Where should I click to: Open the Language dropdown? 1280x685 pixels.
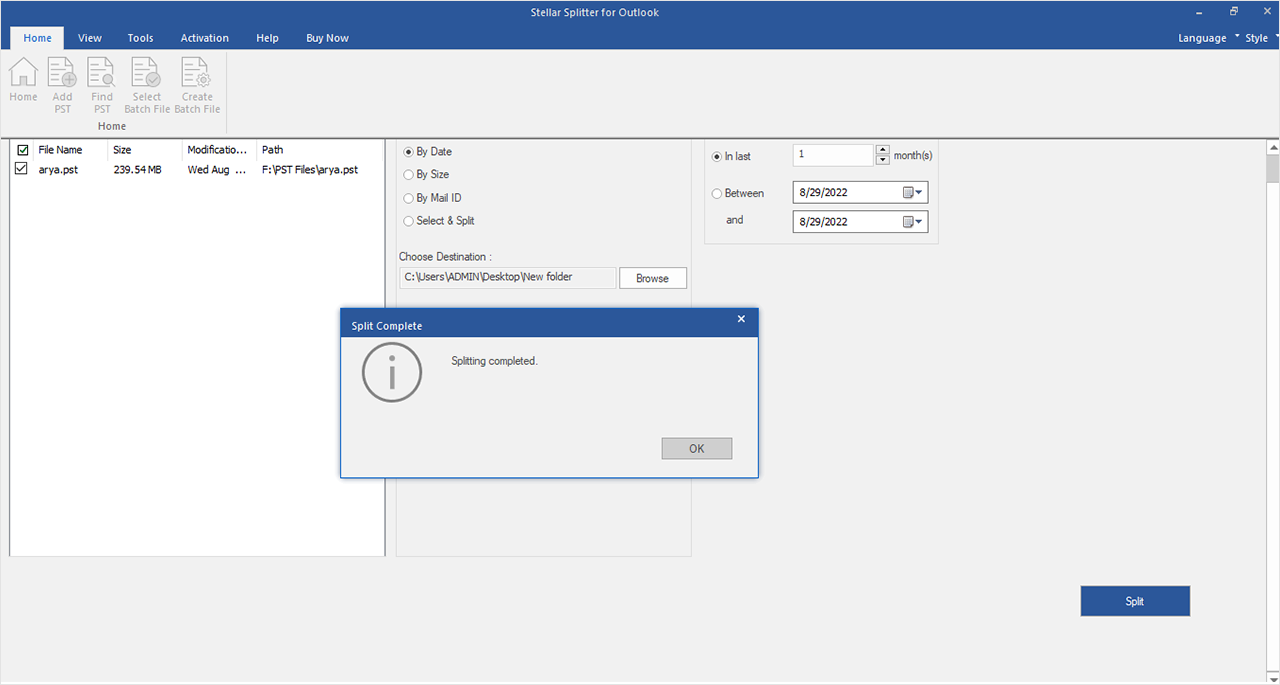click(1208, 38)
